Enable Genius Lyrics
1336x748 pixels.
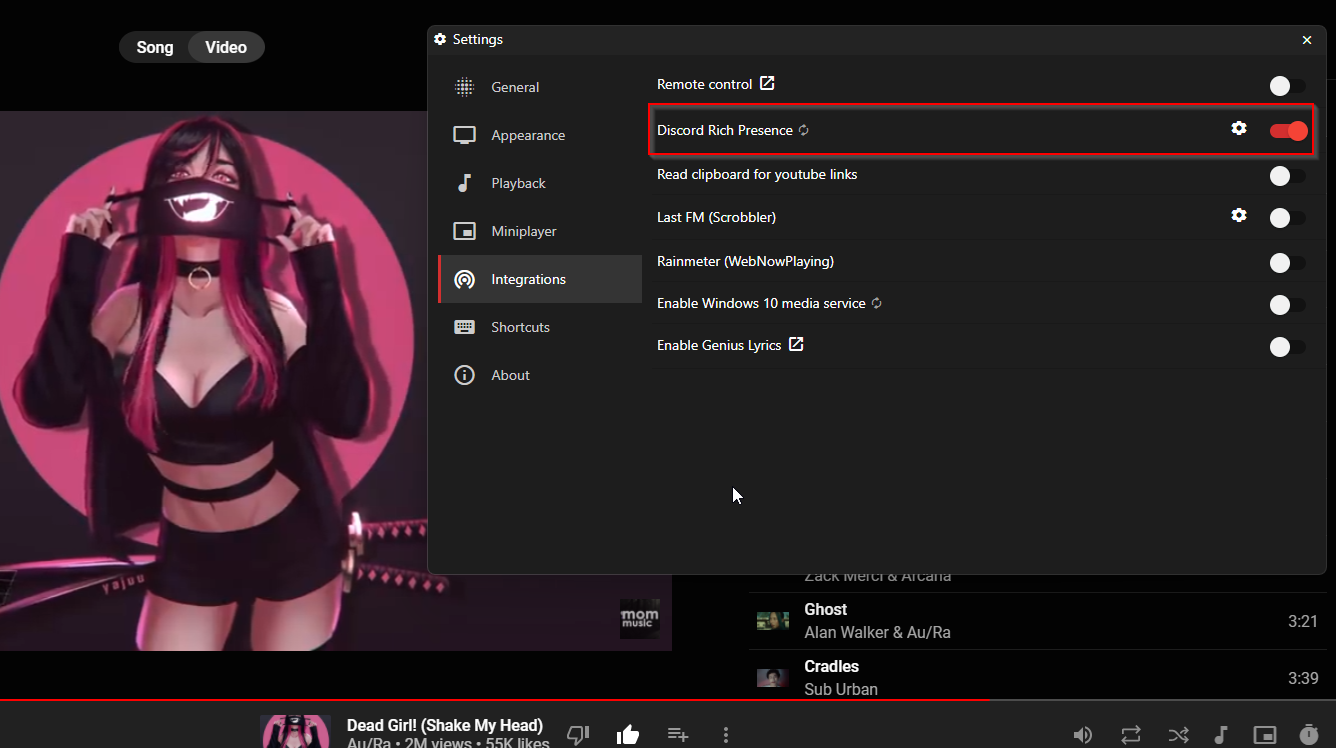tap(1287, 347)
